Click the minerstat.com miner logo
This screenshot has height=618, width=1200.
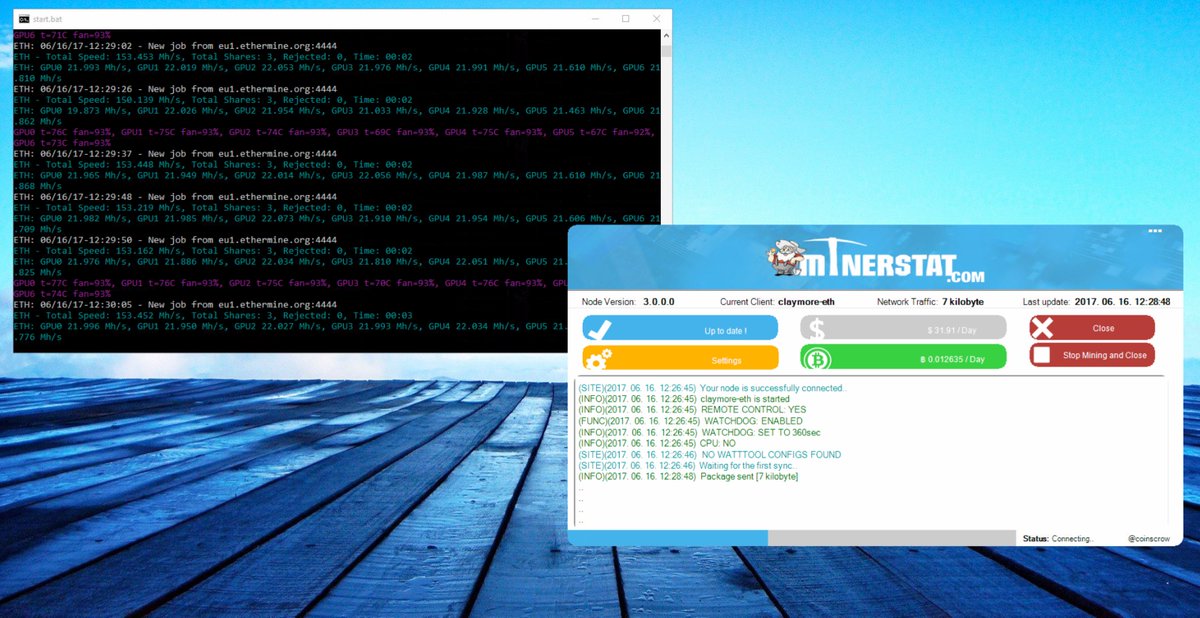[x=876, y=260]
